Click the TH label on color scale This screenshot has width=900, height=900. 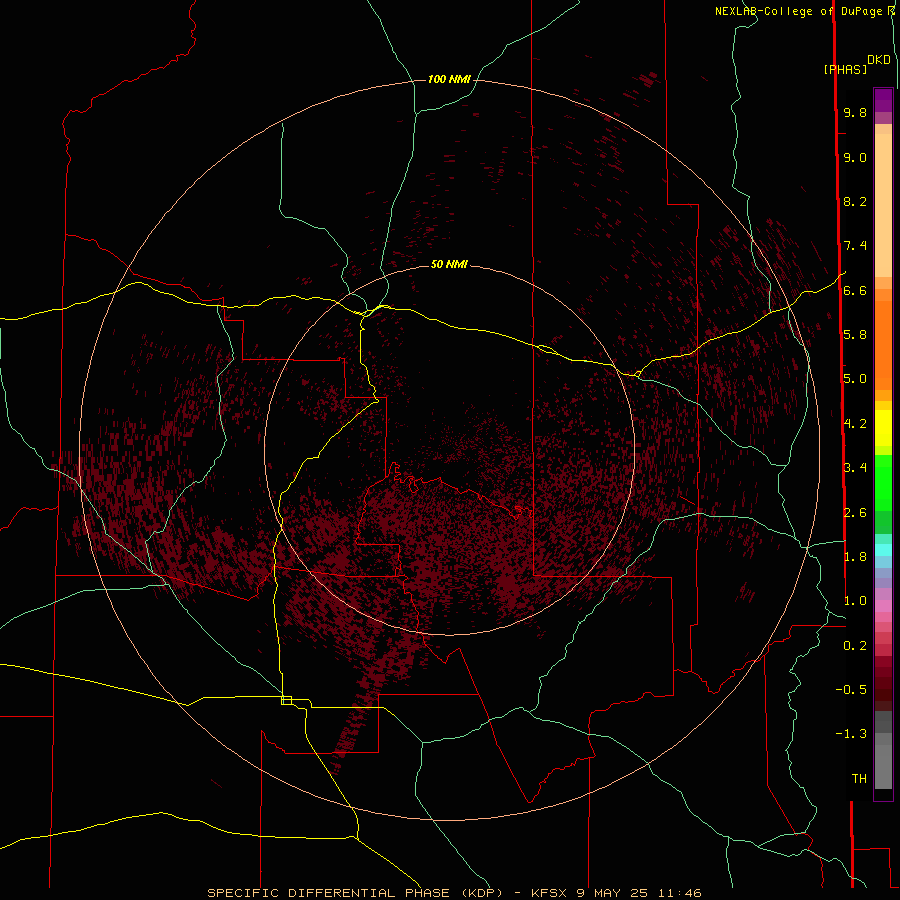click(859, 779)
